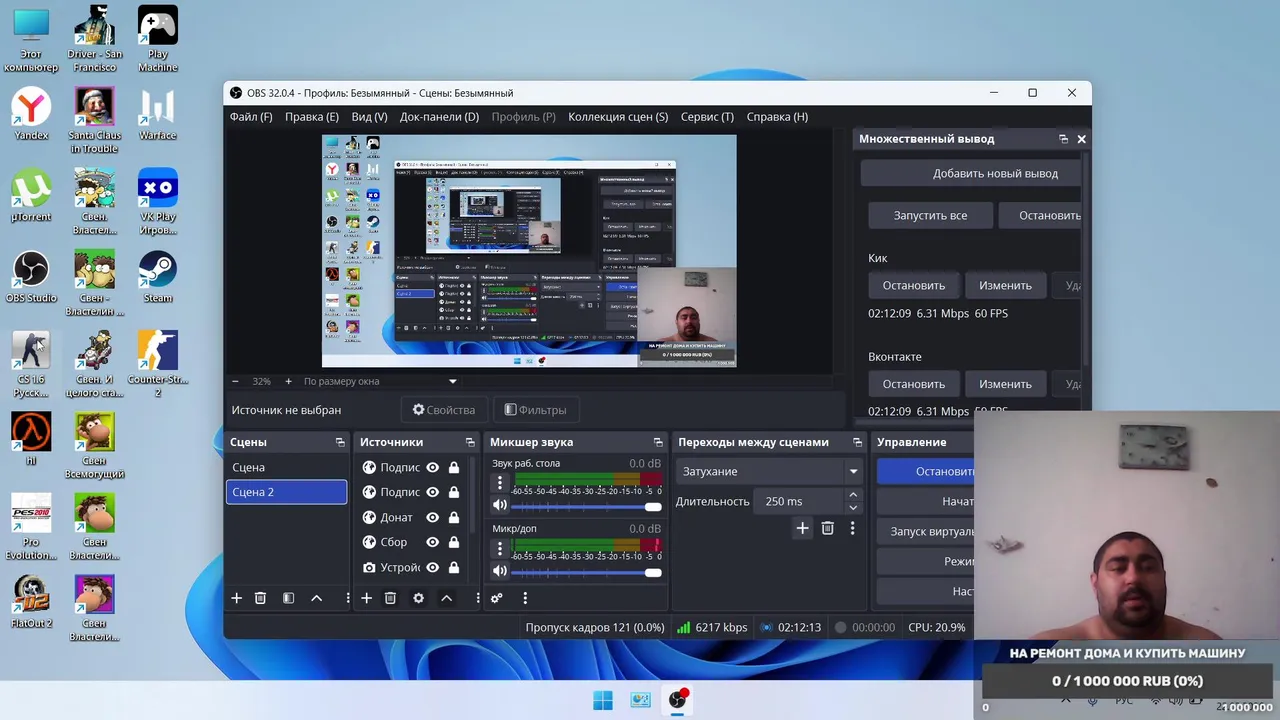
Task: Select the Сцена scene in the list
Action: [x=286, y=467]
